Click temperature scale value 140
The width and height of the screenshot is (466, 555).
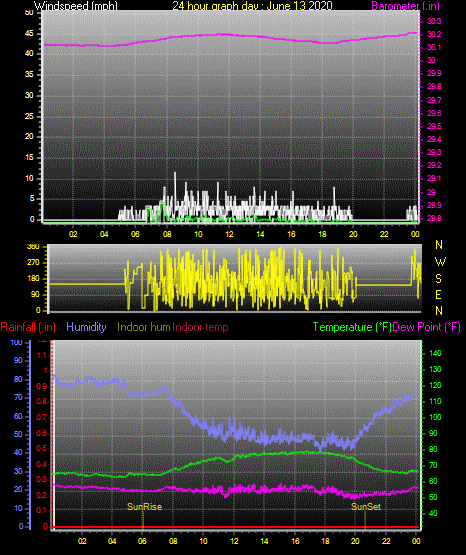[435, 353]
